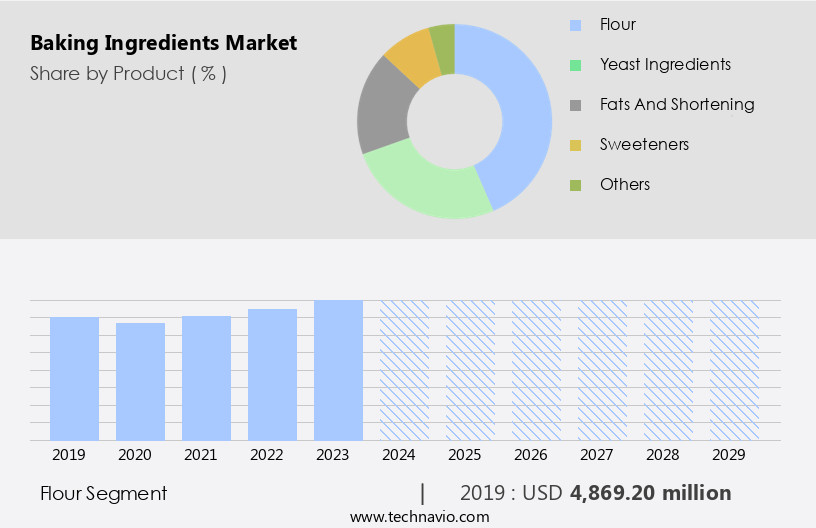Select the Fats And Shortening legend label
Image resolution: width=816 pixels, height=528 pixels.
click(x=677, y=104)
